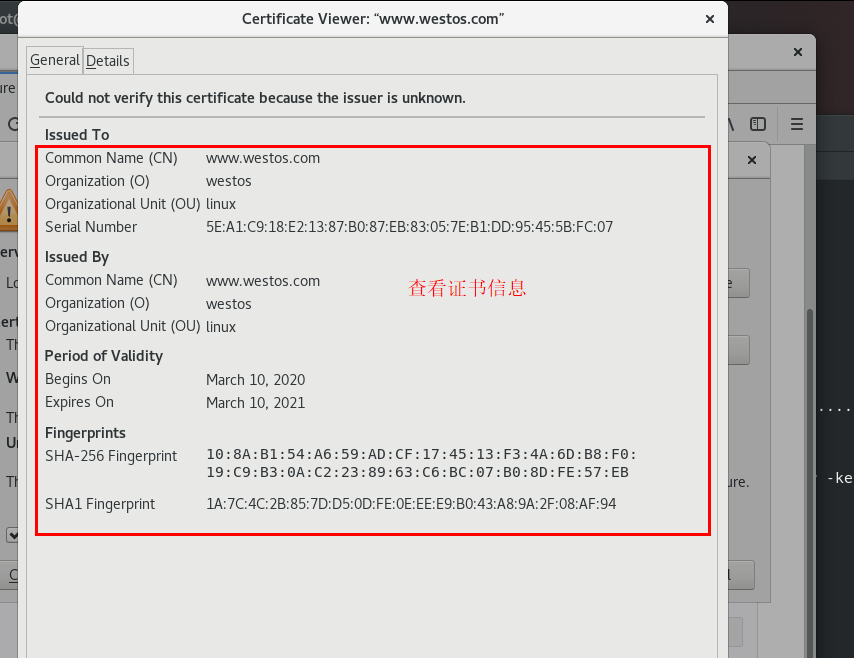Screen dimensions: 854x658
Task: Select the SHA1 fingerprint value
Action: [x=411, y=504]
